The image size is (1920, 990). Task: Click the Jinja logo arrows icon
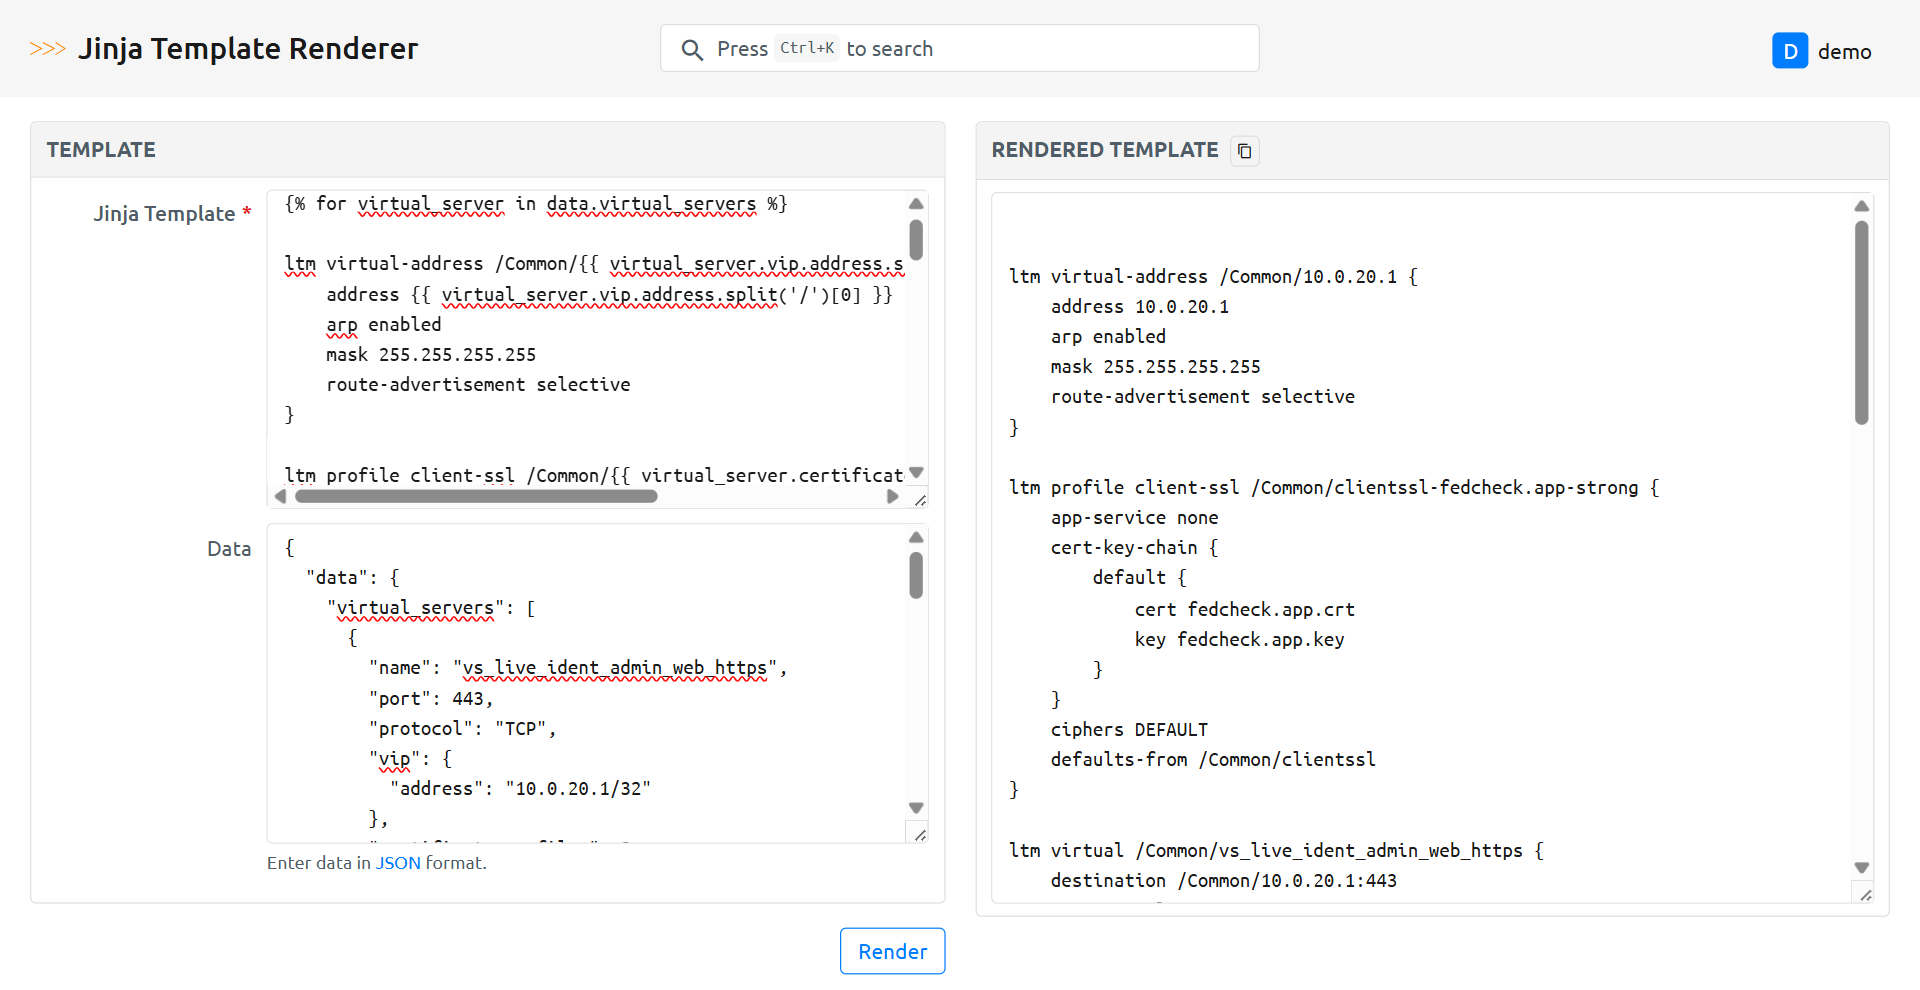coord(47,49)
